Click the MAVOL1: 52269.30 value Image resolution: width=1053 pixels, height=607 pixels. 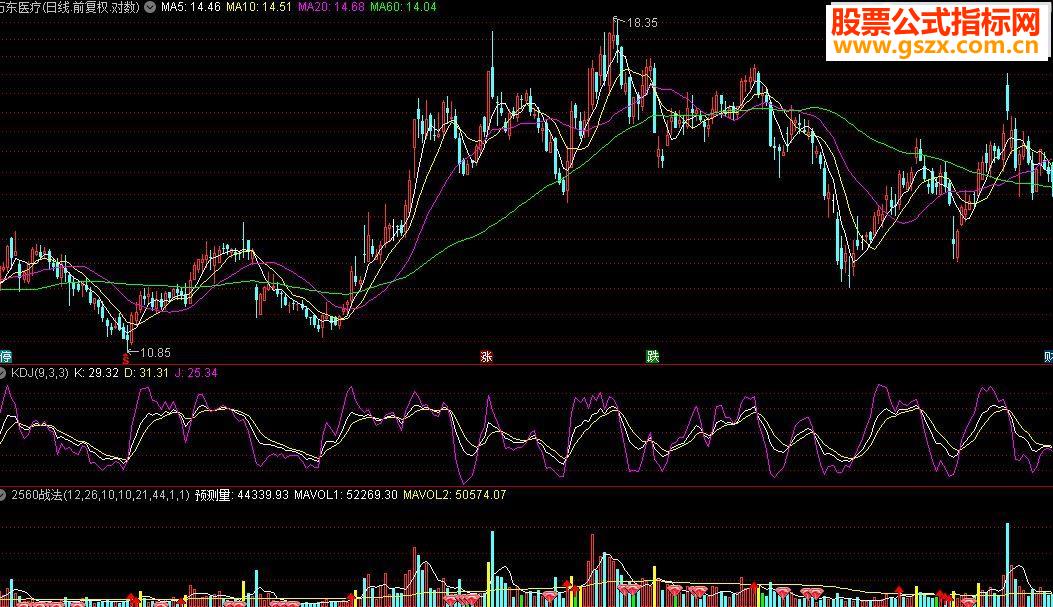(x=346, y=495)
